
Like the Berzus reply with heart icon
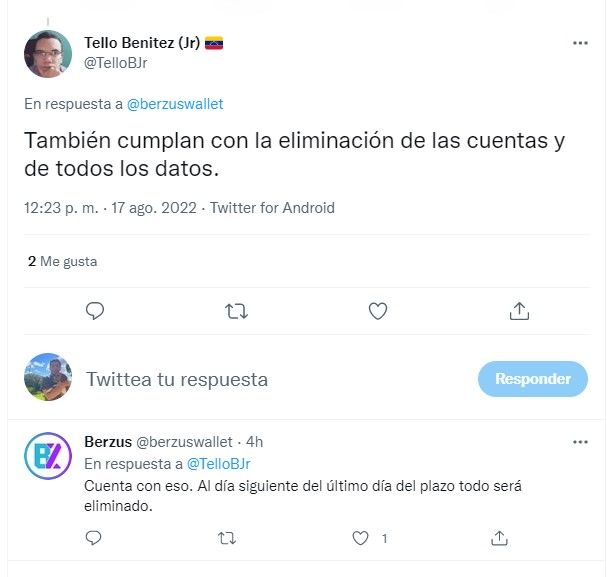pos(360,538)
